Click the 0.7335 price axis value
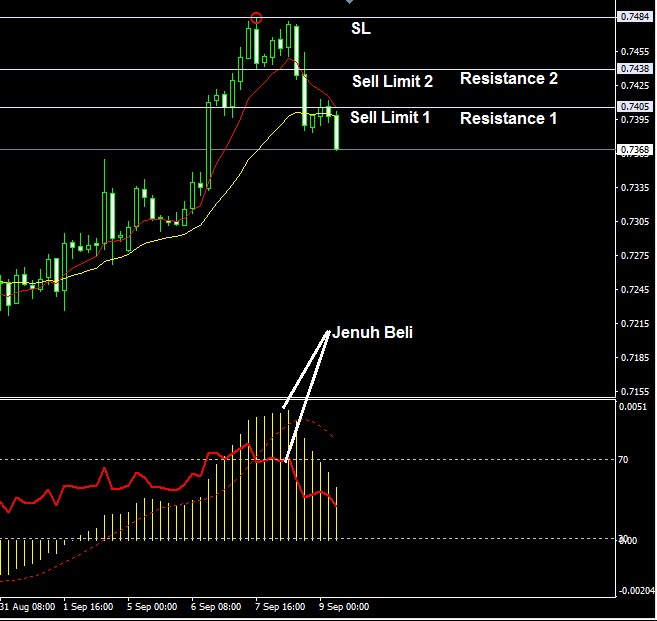 pyautogui.click(x=635, y=187)
